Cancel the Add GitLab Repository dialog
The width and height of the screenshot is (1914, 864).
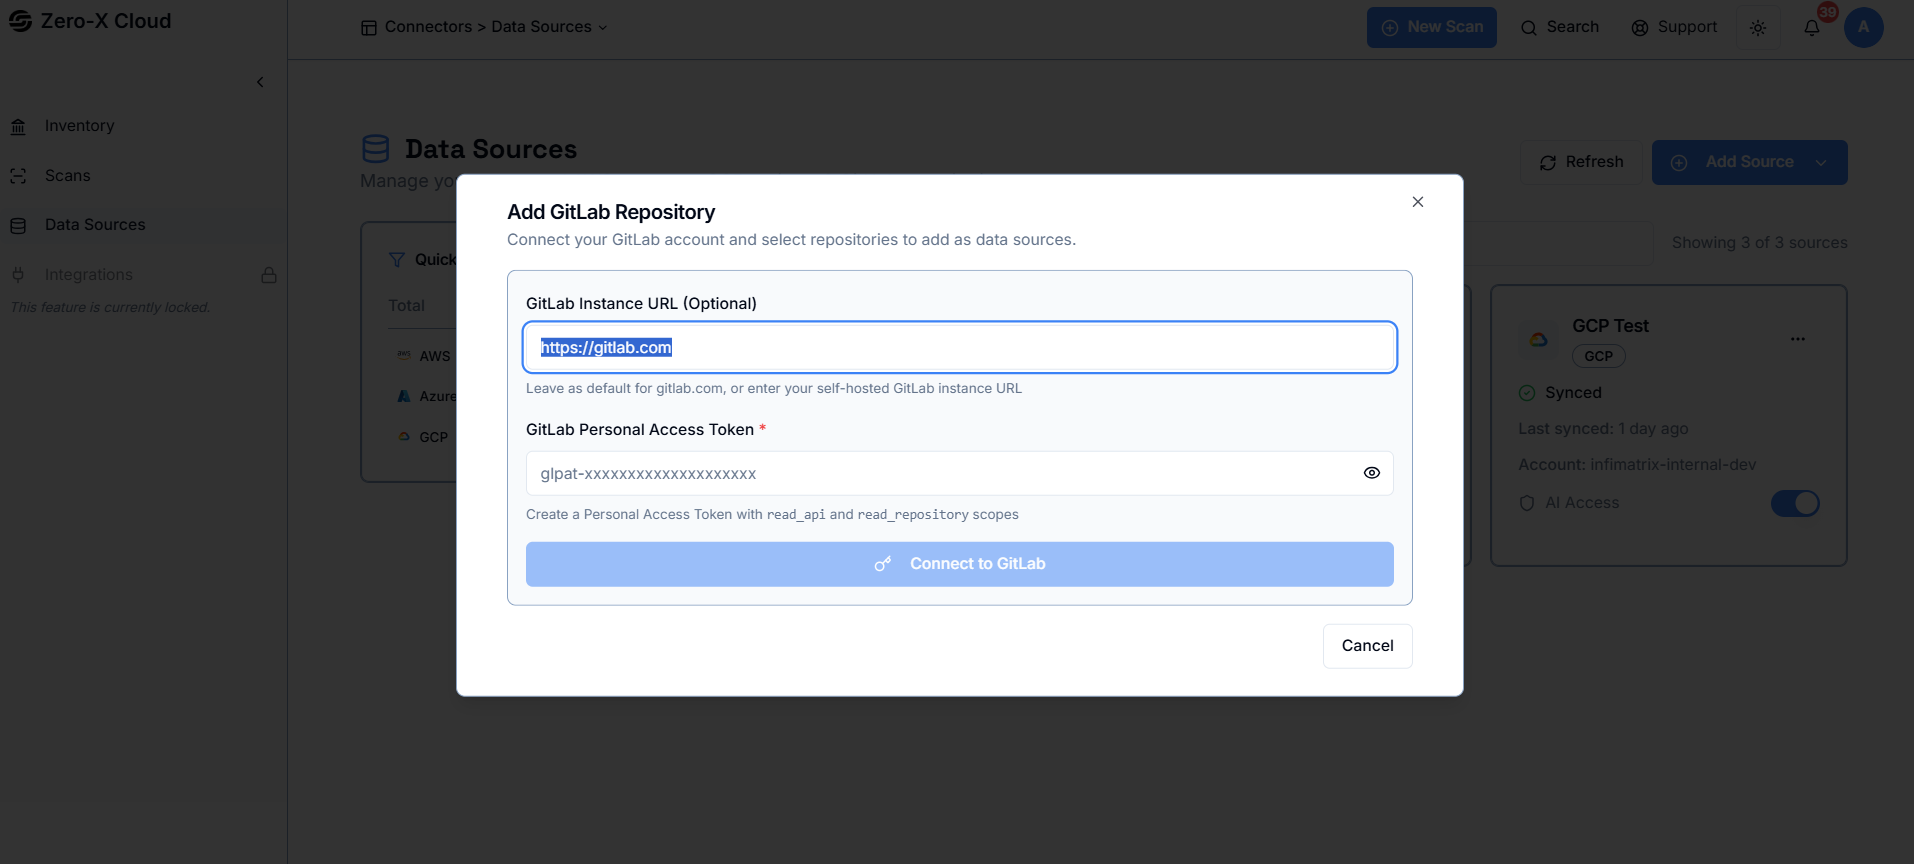pos(1367,646)
